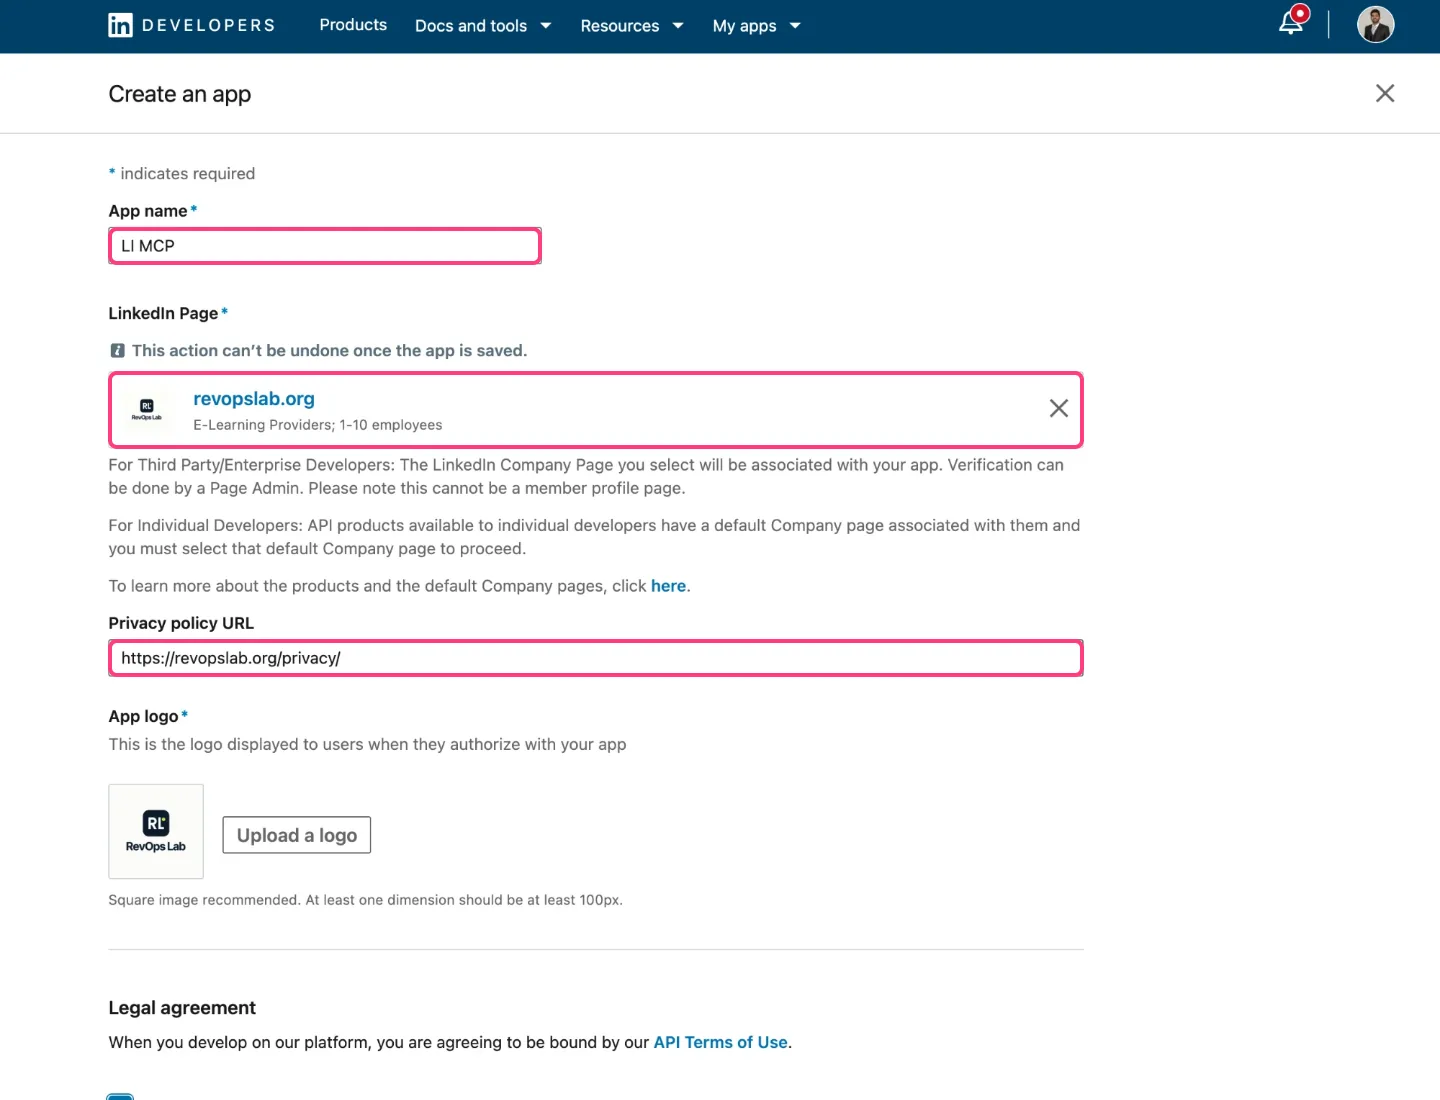The height and width of the screenshot is (1100, 1440).
Task: Click the LinkedIn Developers logo
Action: (191, 25)
